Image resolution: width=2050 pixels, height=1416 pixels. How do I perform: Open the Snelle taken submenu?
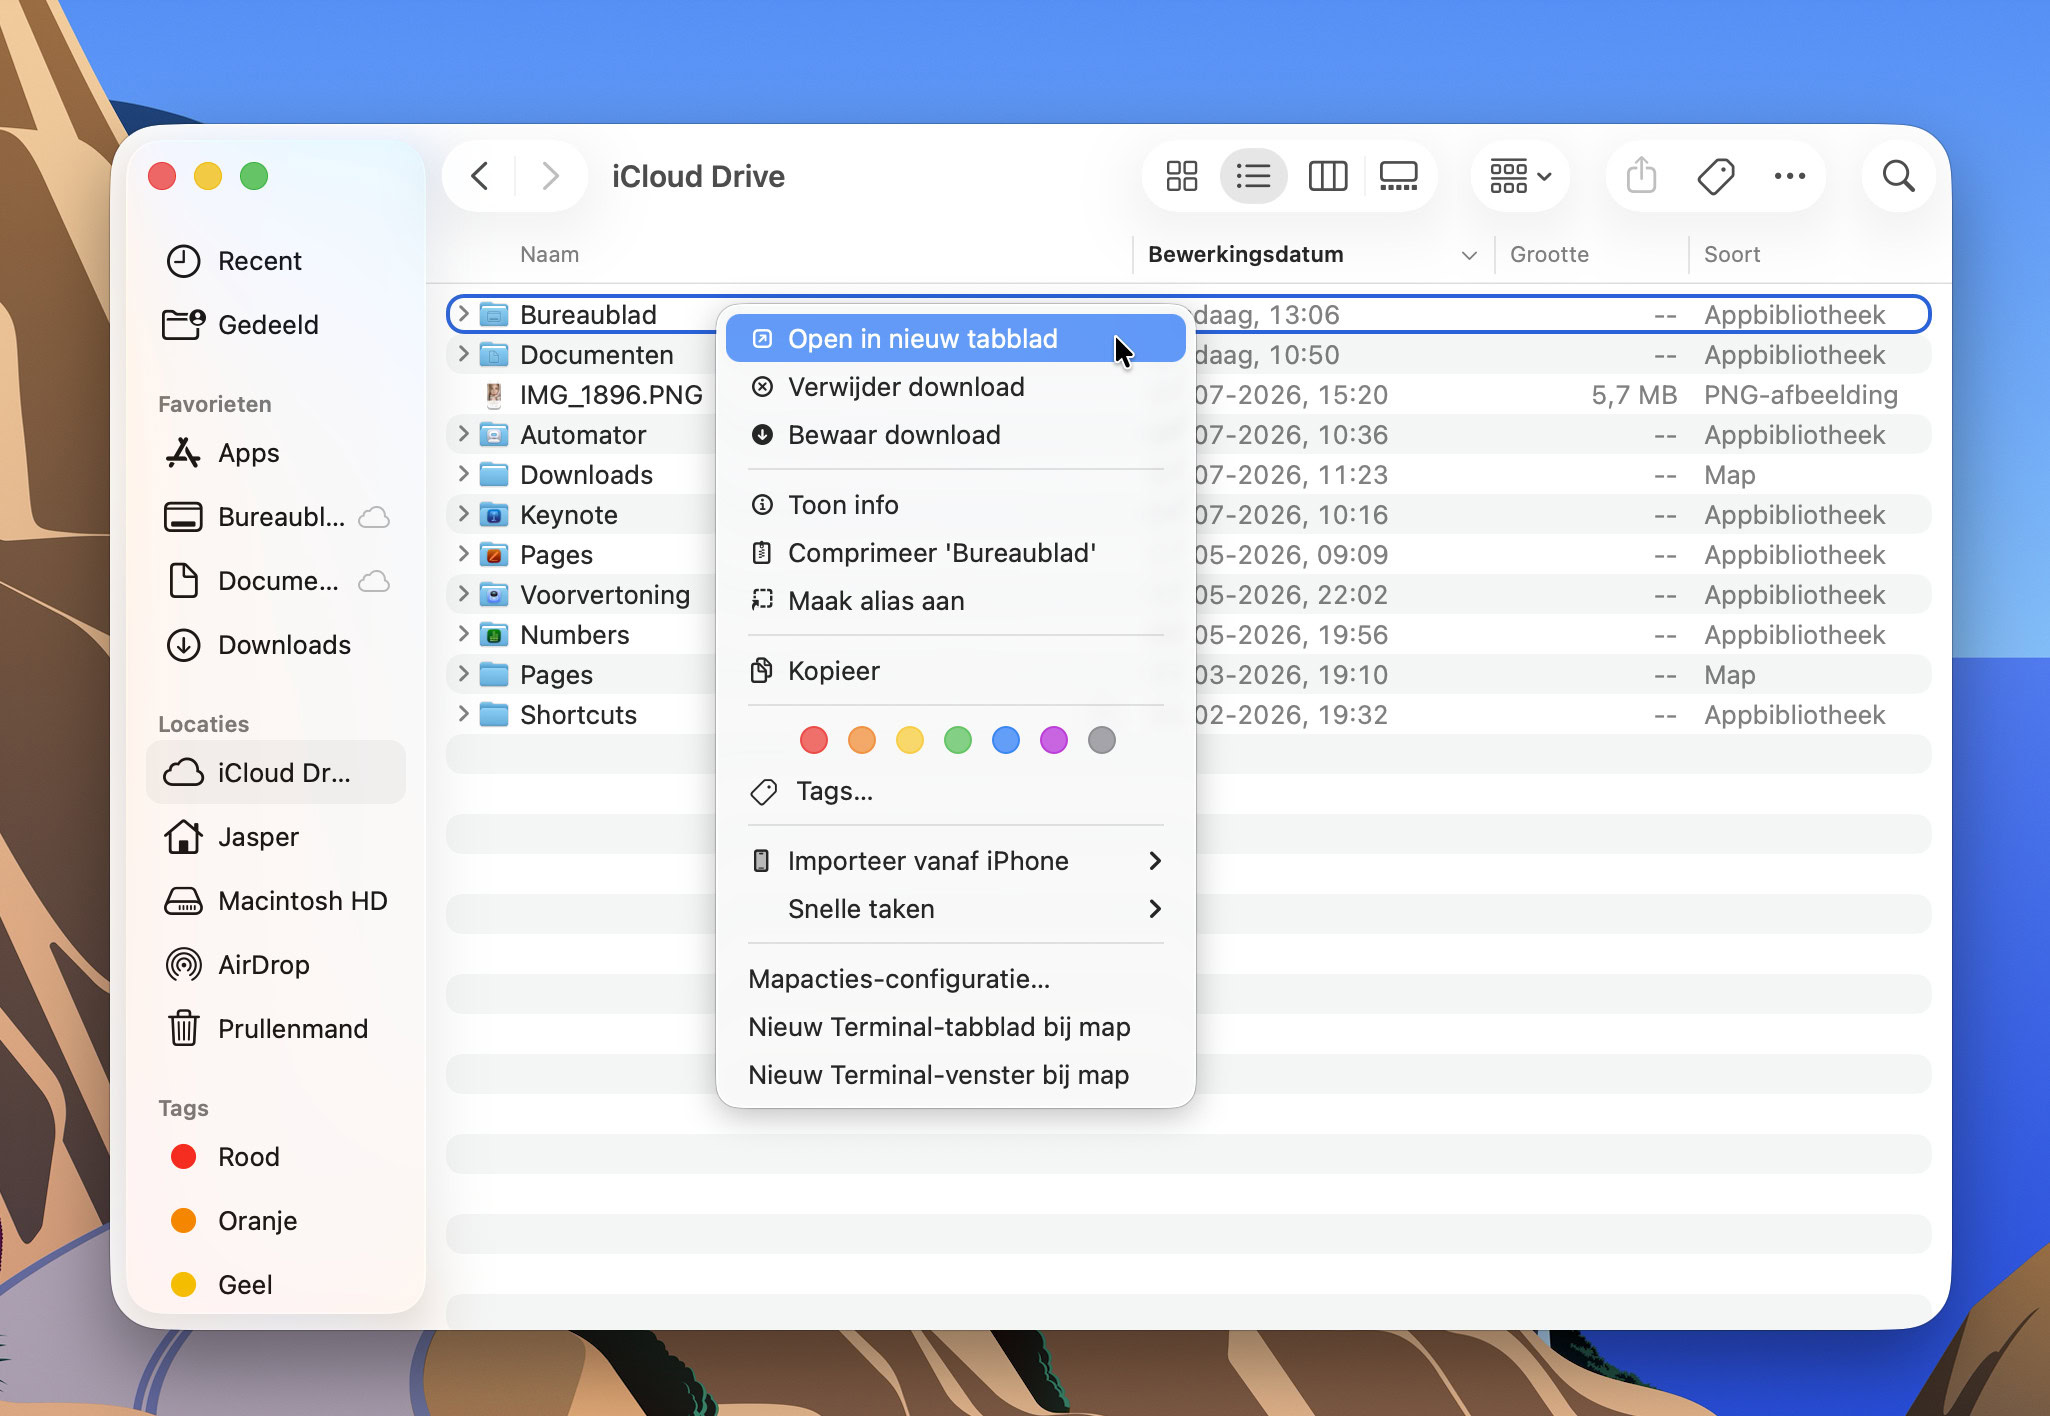(x=956, y=909)
